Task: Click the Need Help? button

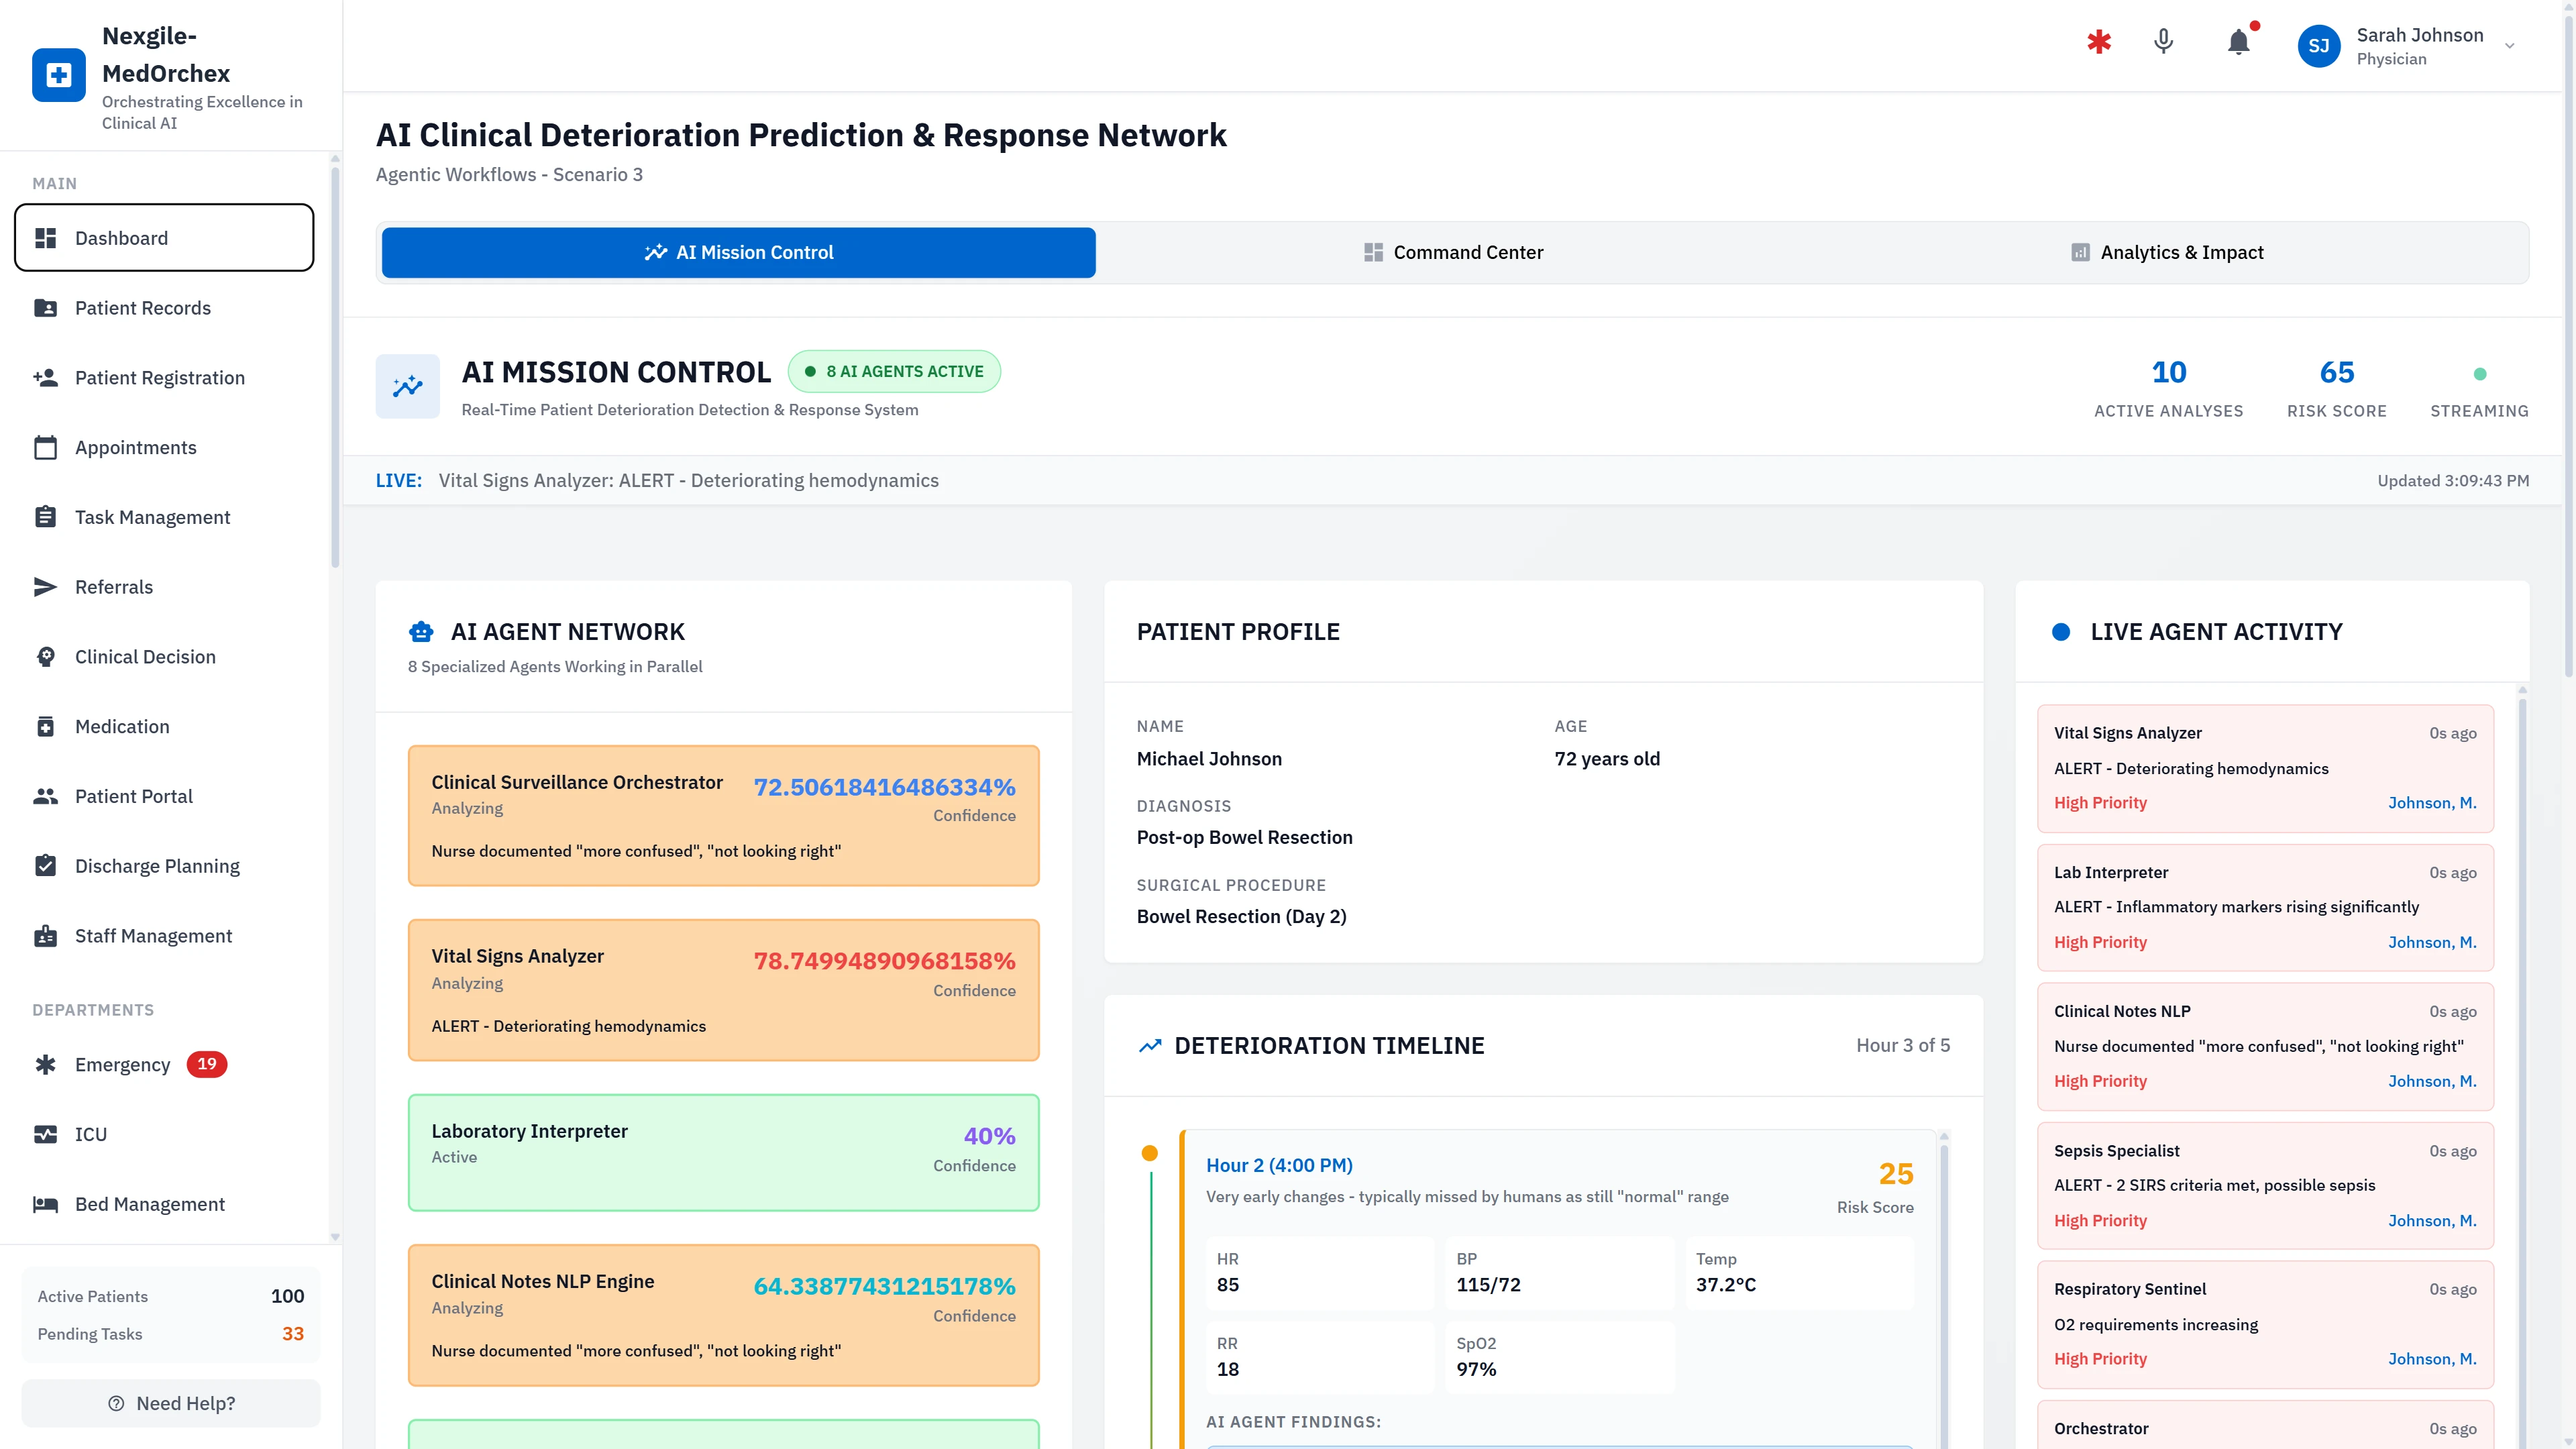Action: 170,1402
